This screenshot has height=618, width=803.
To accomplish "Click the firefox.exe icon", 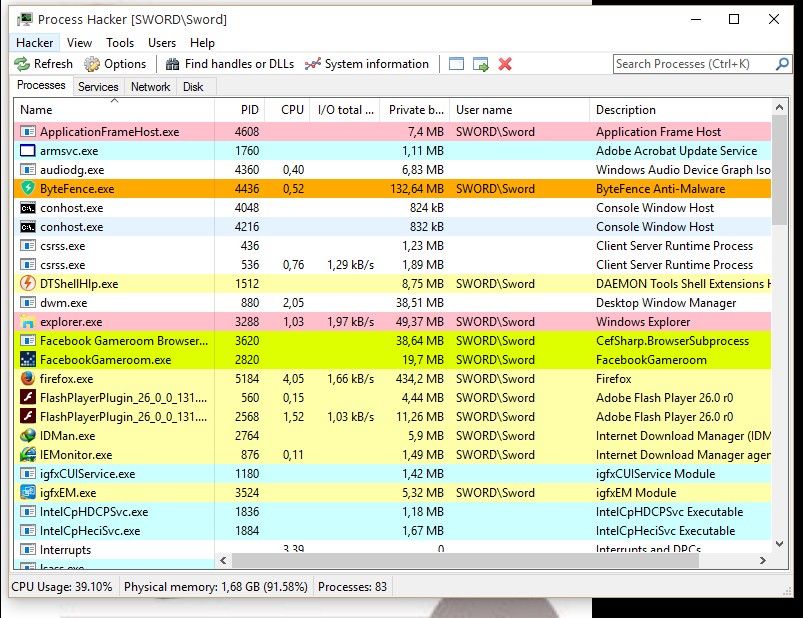I will click(28, 378).
